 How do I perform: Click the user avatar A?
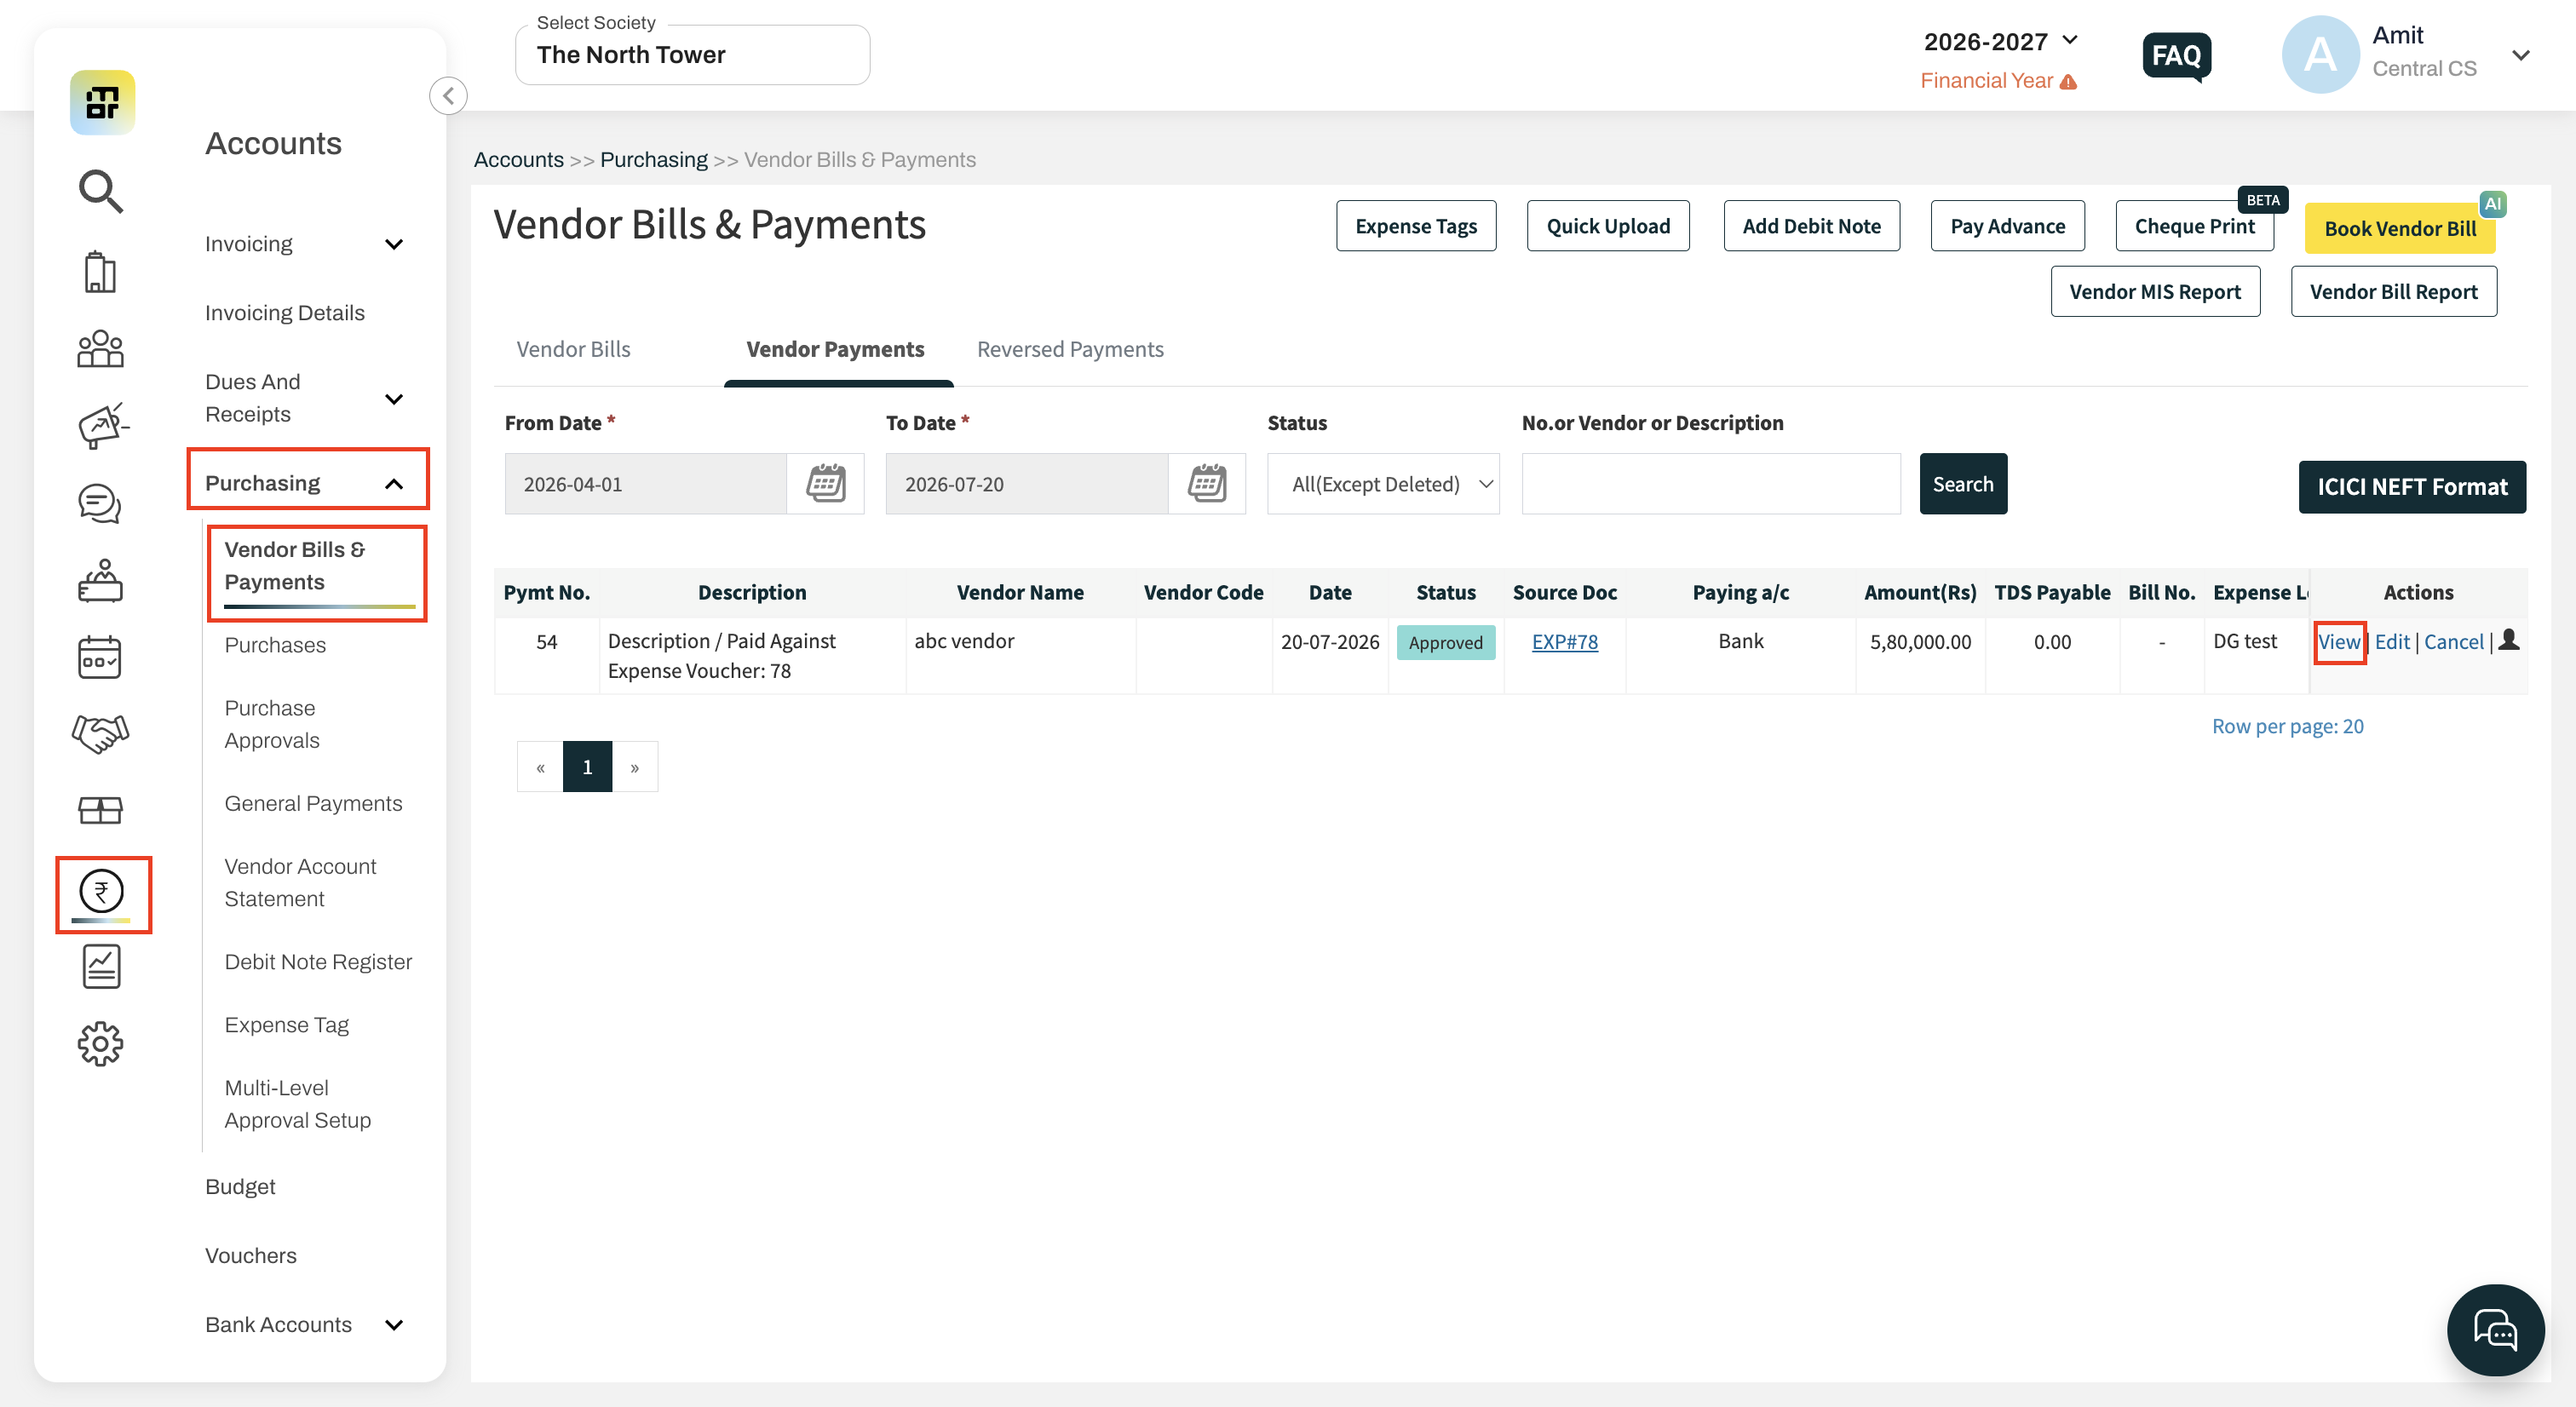pyautogui.click(x=2320, y=54)
